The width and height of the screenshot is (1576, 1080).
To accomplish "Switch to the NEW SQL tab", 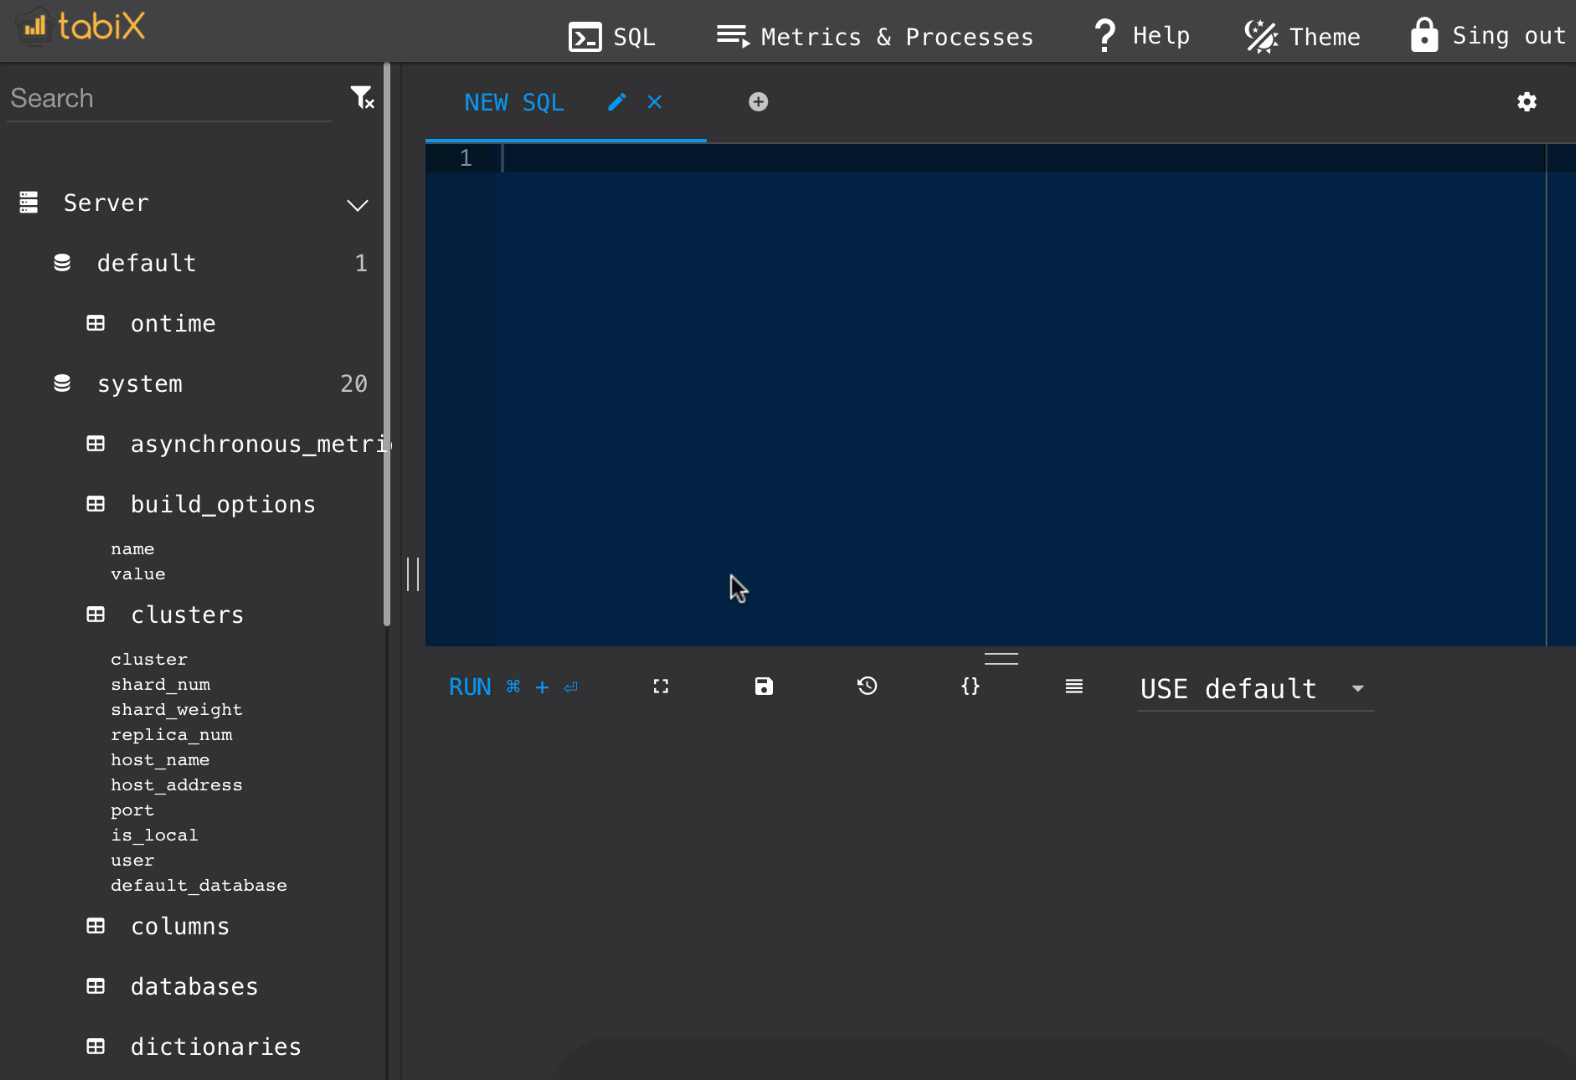I will 514,103.
